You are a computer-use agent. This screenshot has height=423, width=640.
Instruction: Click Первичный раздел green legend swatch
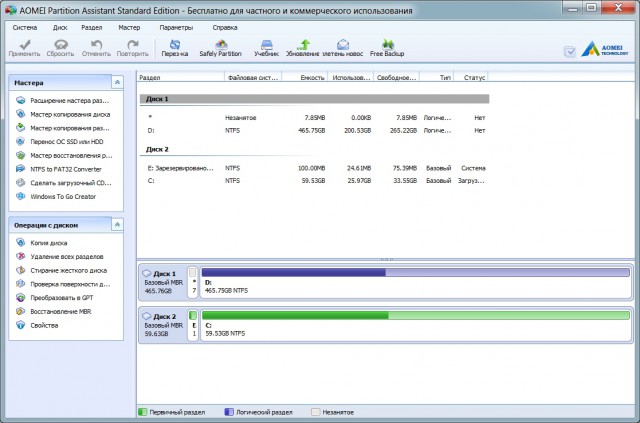click(142, 412)
